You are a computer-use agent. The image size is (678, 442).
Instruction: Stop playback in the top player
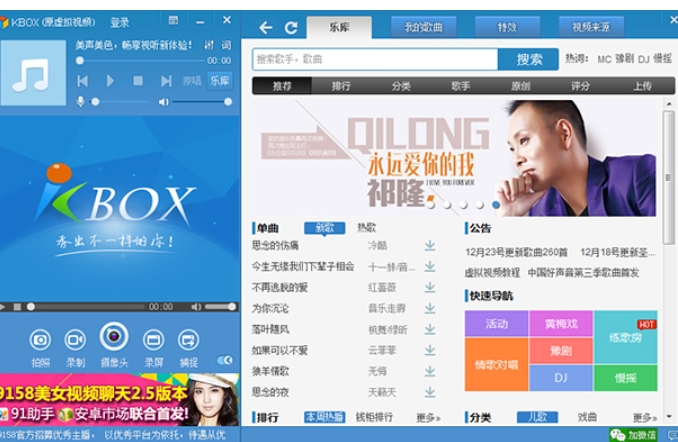[x=138, y=81]
